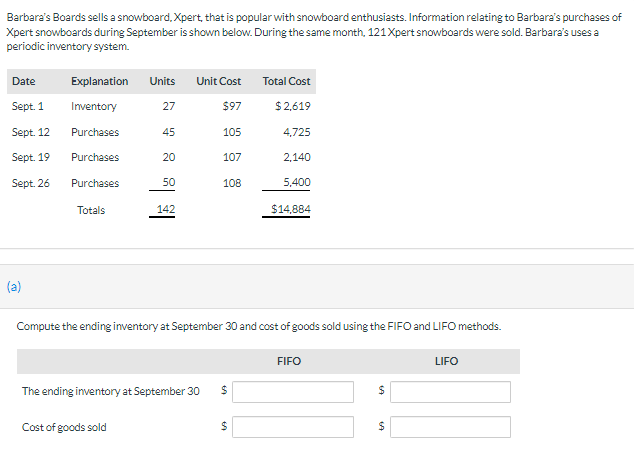Click the Cost of goods sold label
The height and width of the screenshot is (464, 634).
pos(64,427)
